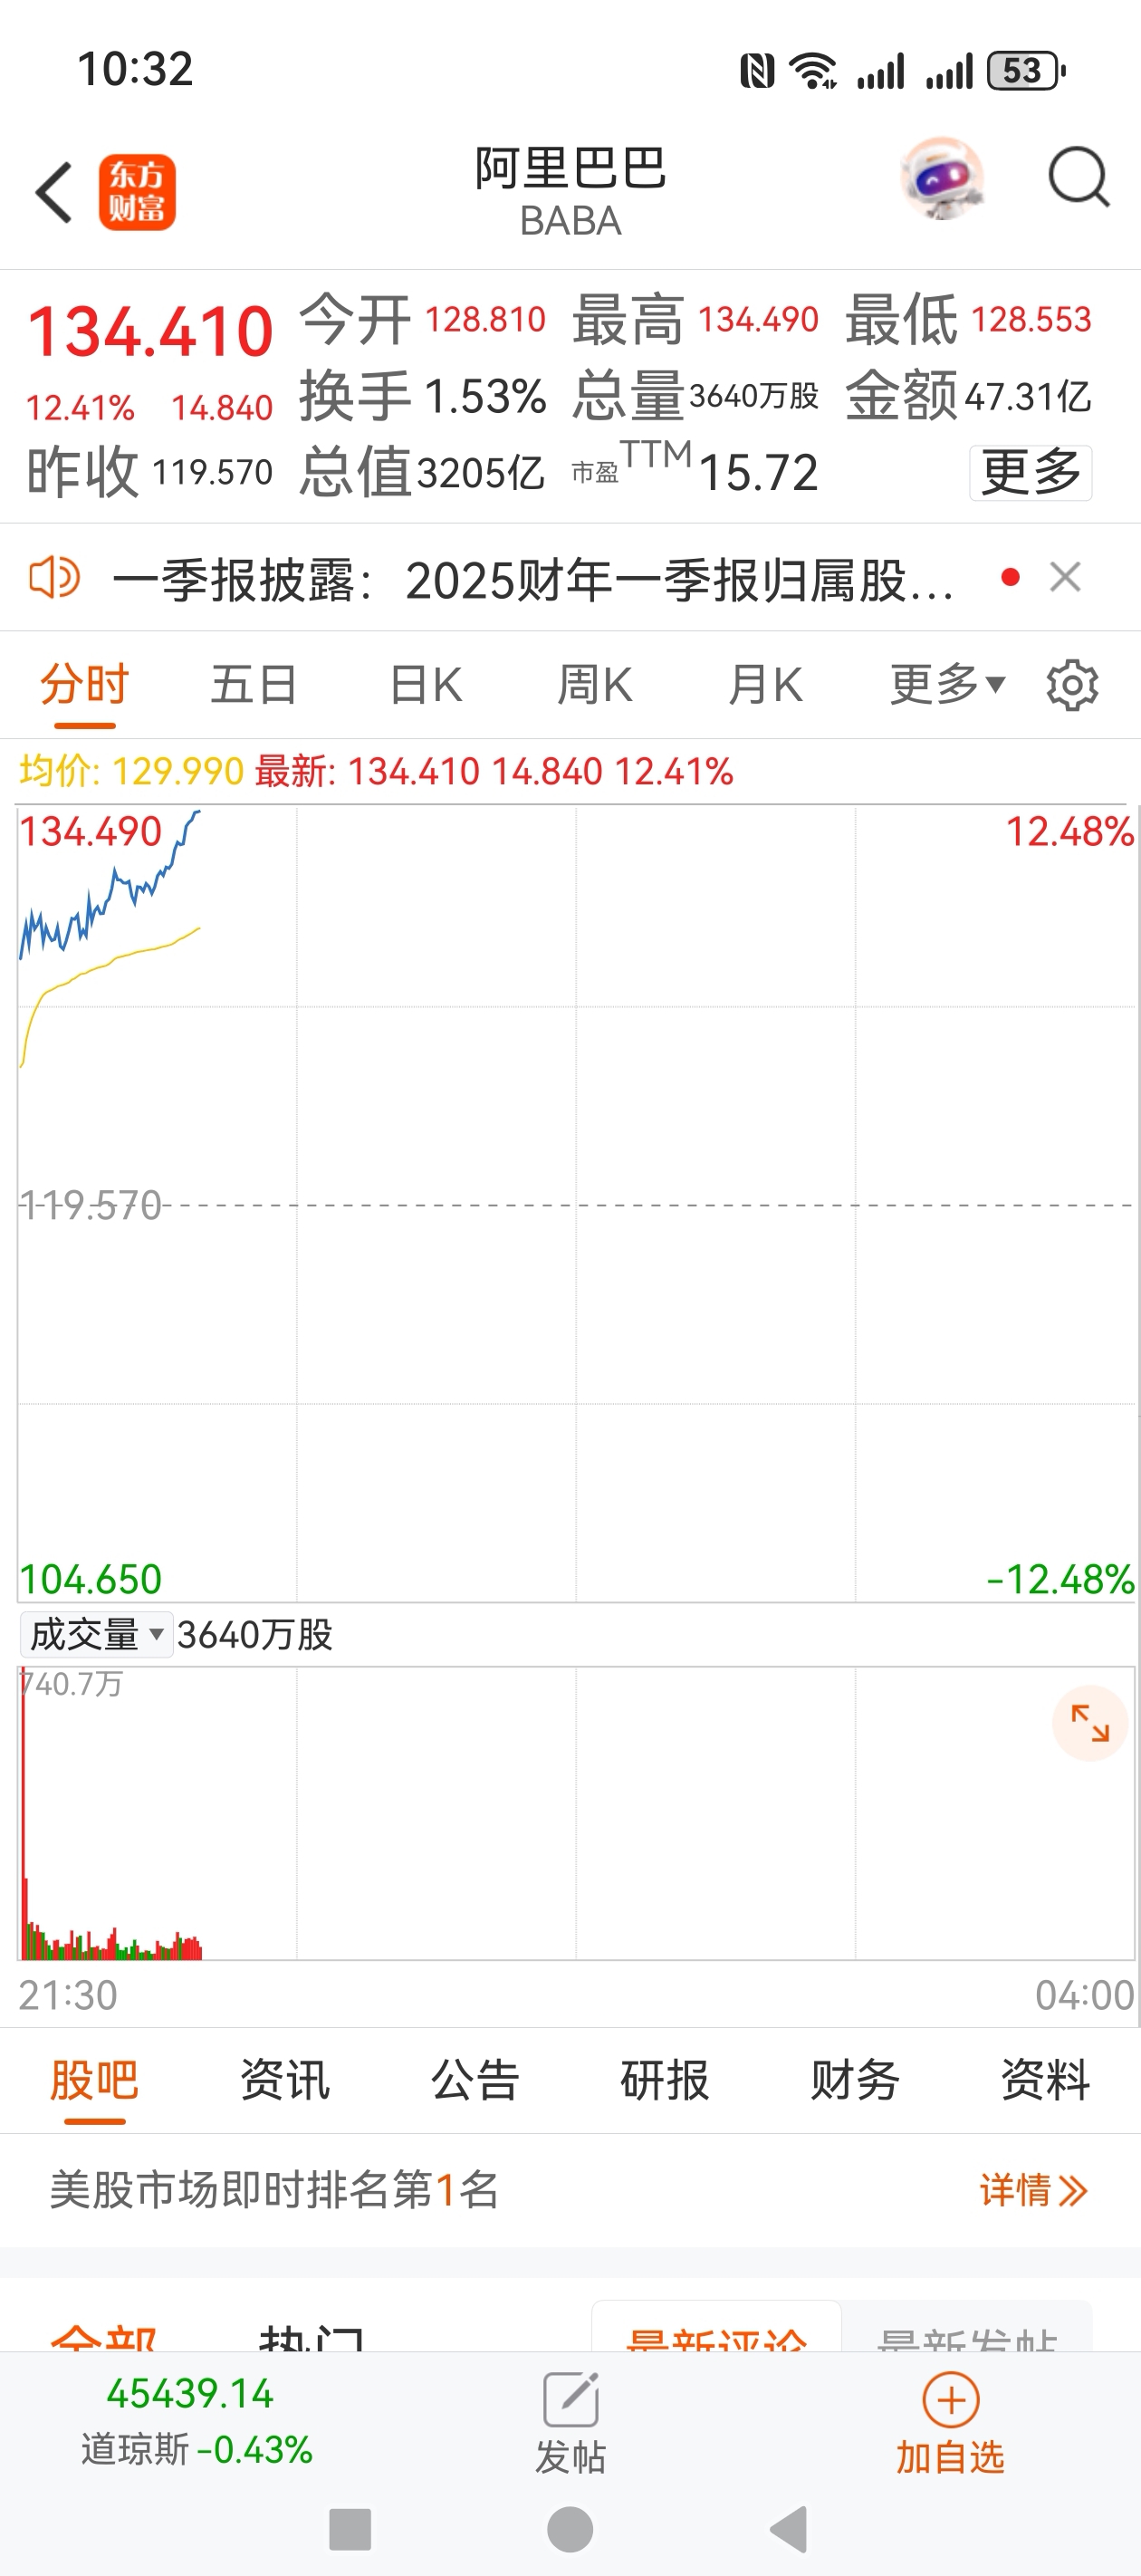Expand the 成交量 indicator dropdown
The image size is (1141, 2576).
click(x=96, y=1635)
